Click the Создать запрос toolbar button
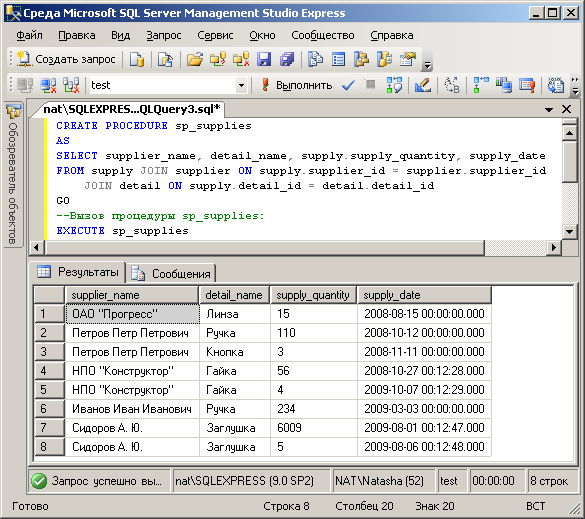585x519 pixels. tap(66, 59)
